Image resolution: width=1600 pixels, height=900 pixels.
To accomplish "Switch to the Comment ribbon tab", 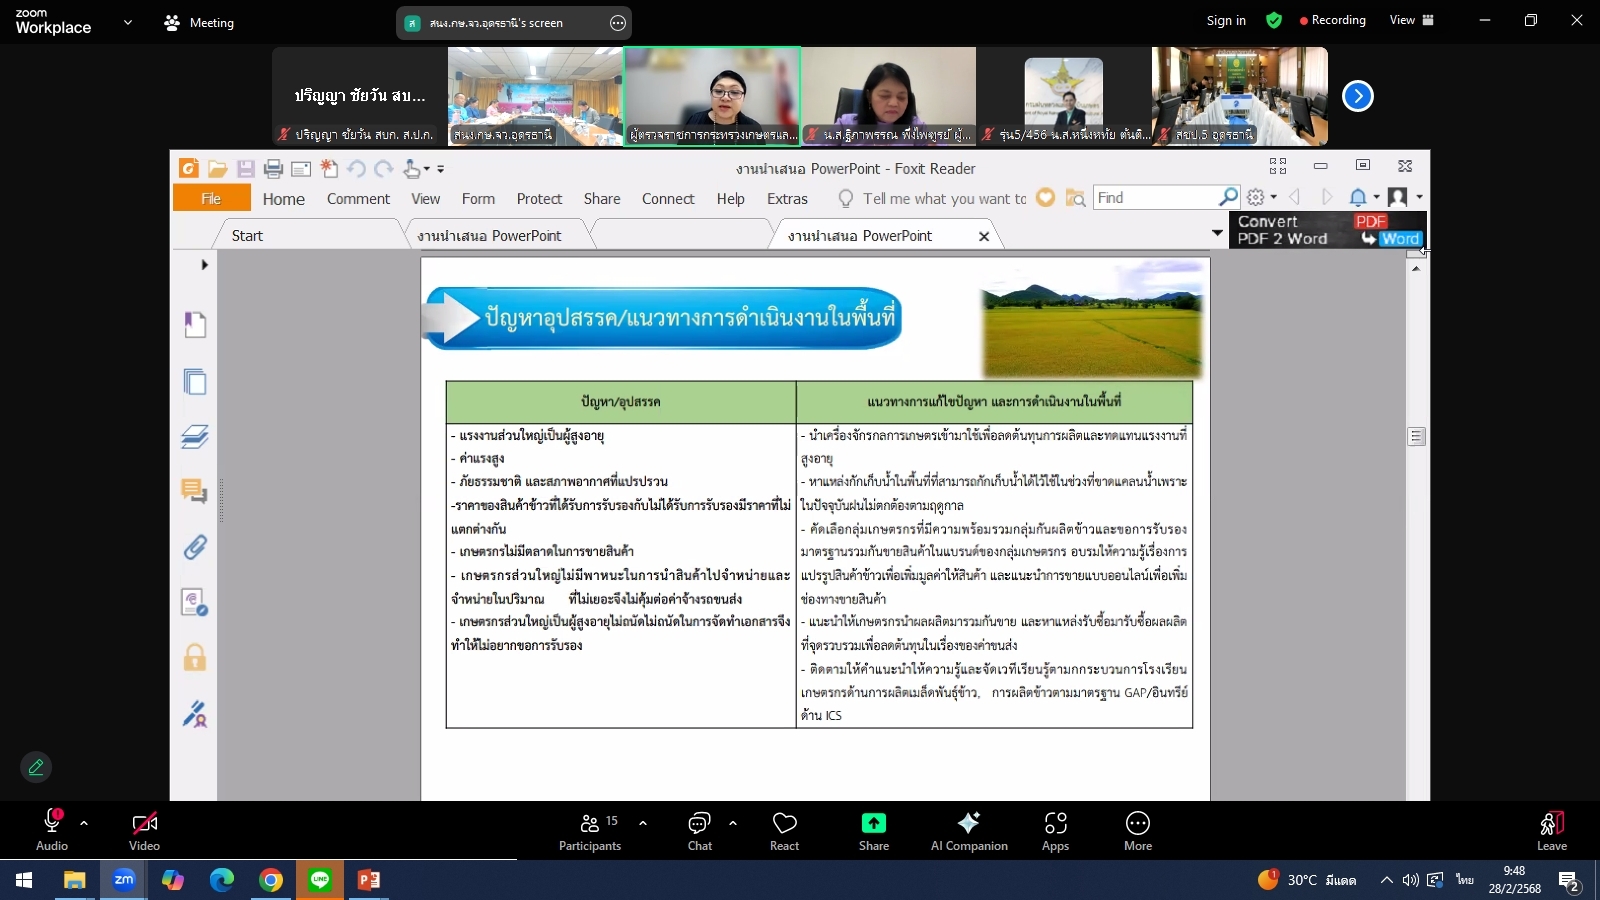I will pyautogui.click(x=358, y=199).
